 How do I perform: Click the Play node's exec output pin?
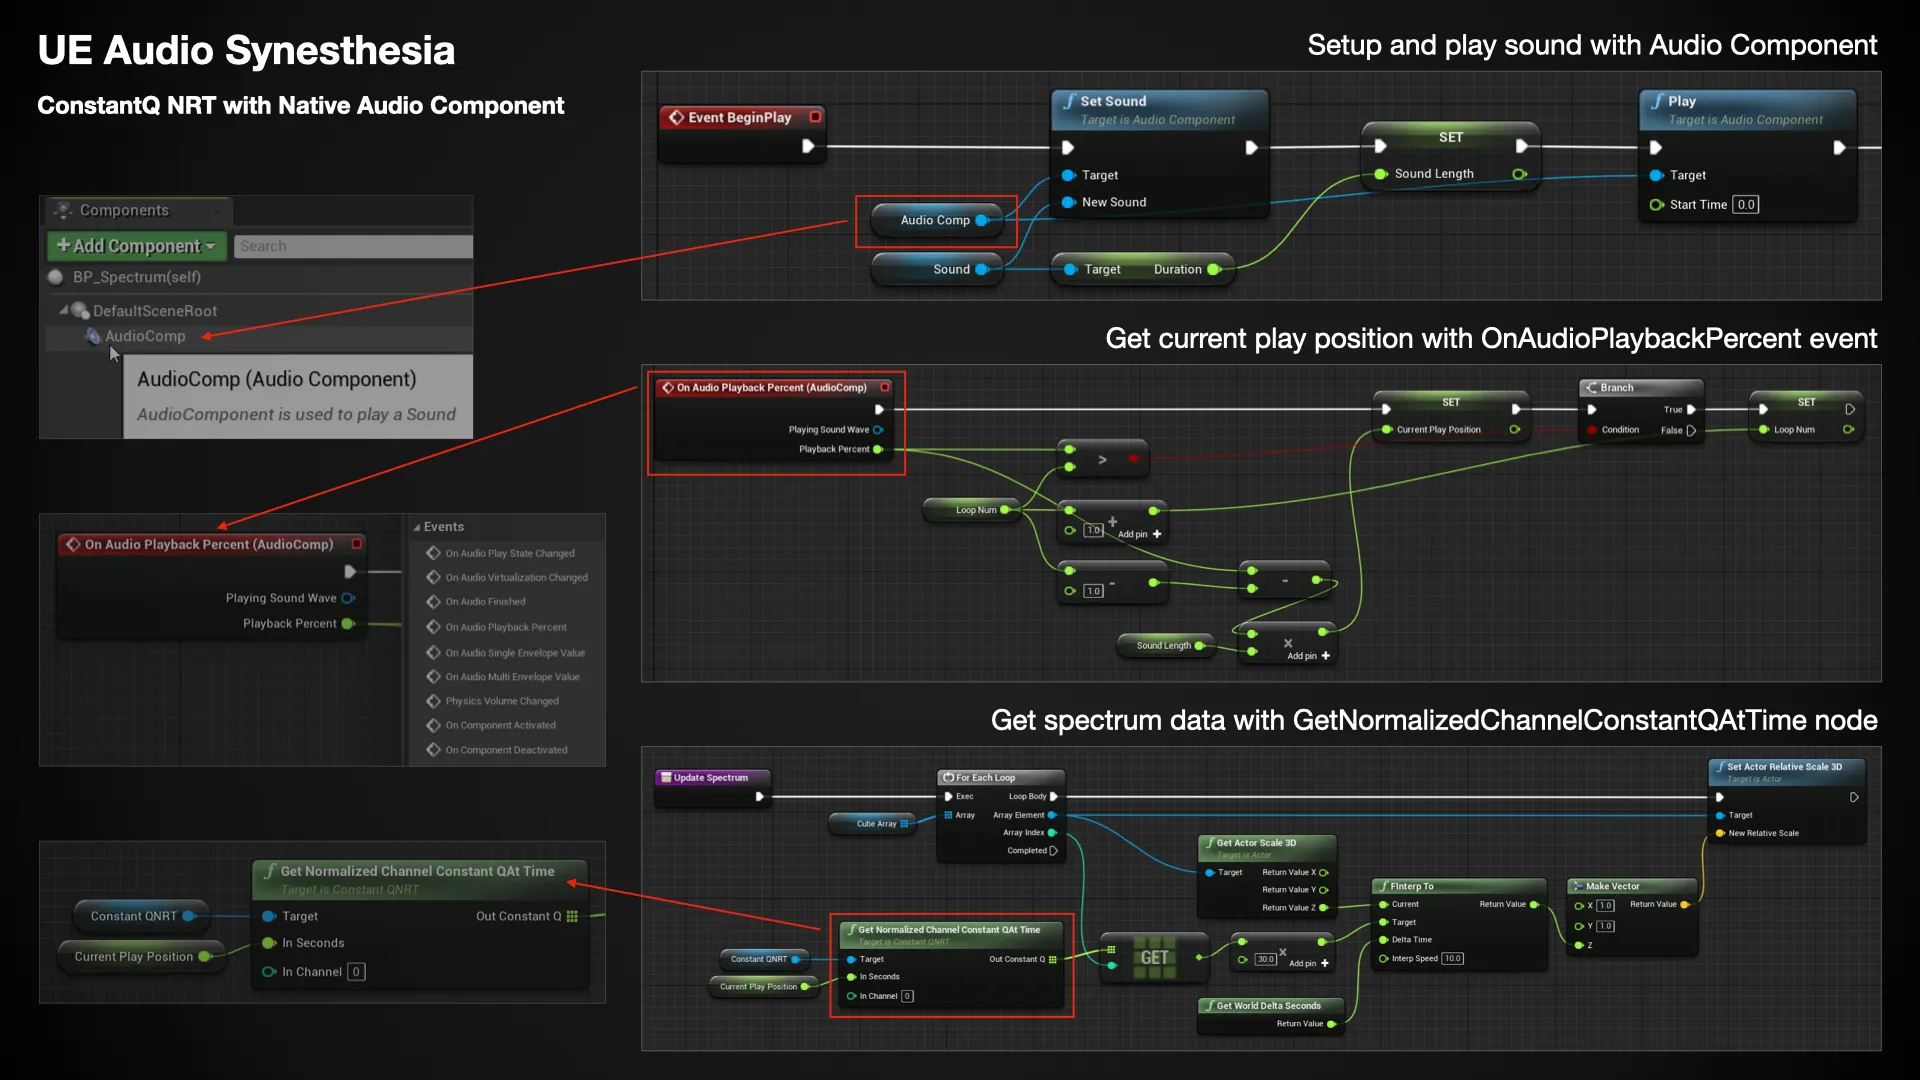pos(1838,148)
